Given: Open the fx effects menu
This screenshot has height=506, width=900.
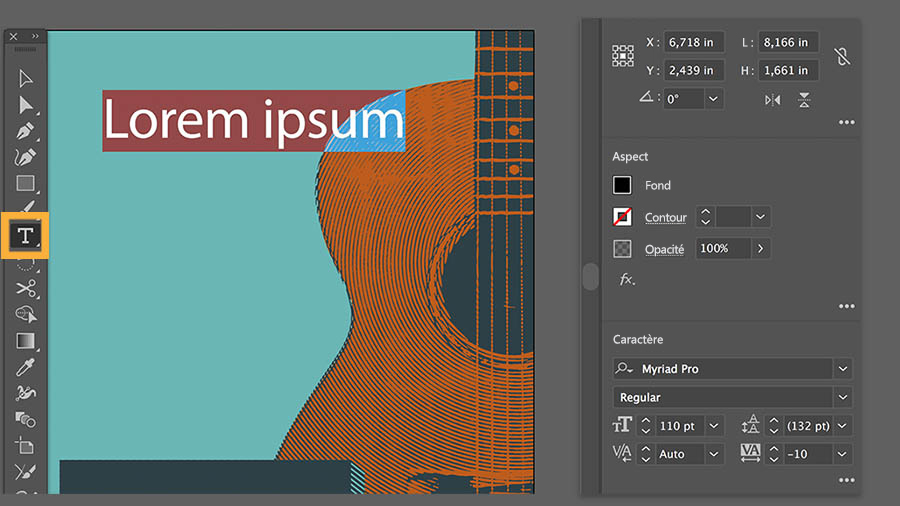Looking at the screenshot, I should click(627, 279).
